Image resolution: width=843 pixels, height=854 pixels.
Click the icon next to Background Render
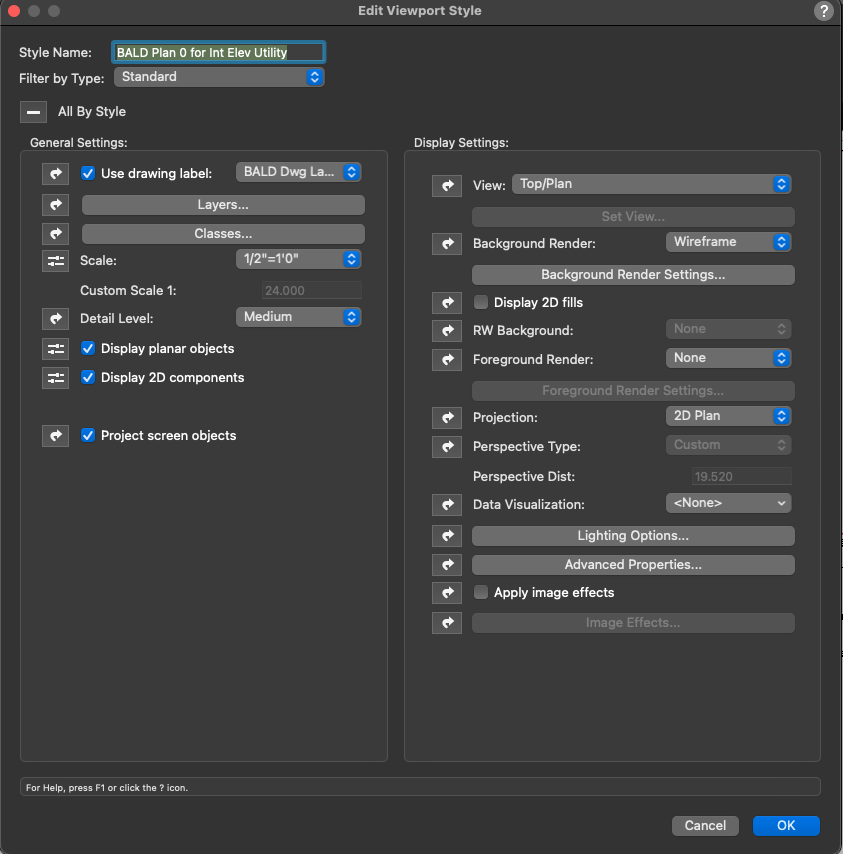[x=447, y=243]
